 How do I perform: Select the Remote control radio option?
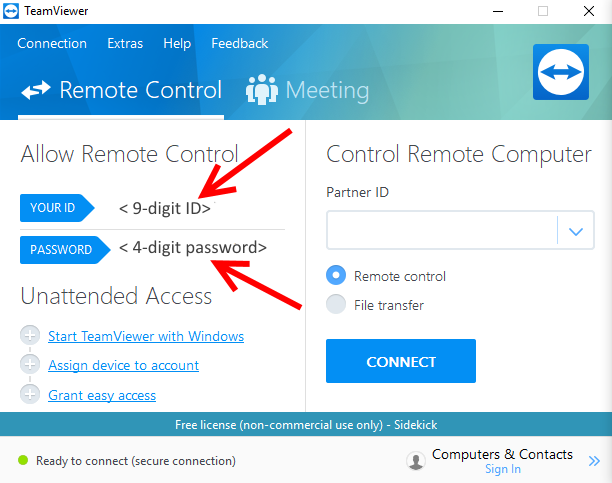336,275
